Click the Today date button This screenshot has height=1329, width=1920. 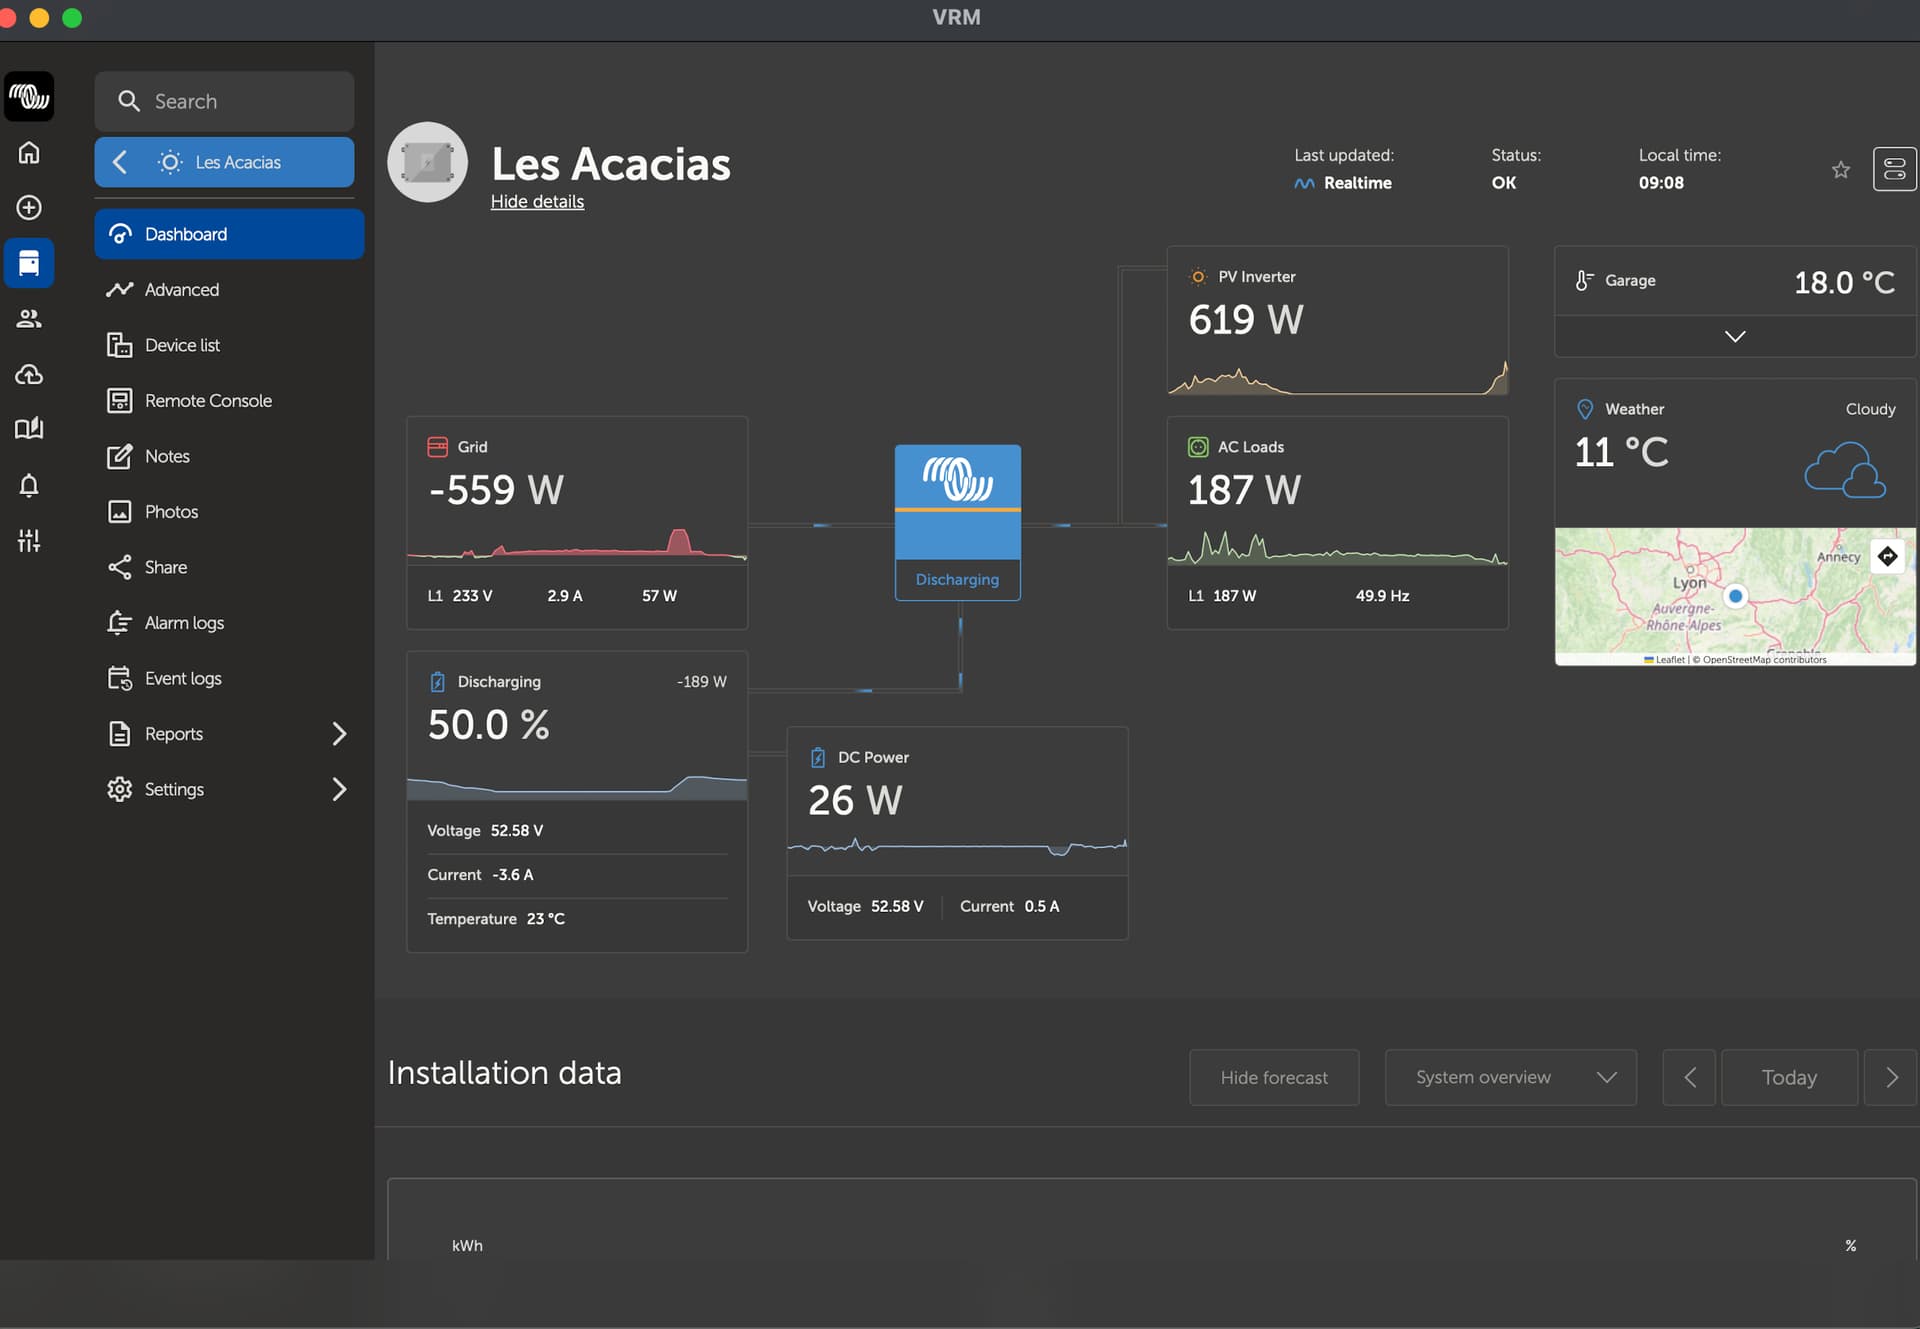click(1788, 1077)
